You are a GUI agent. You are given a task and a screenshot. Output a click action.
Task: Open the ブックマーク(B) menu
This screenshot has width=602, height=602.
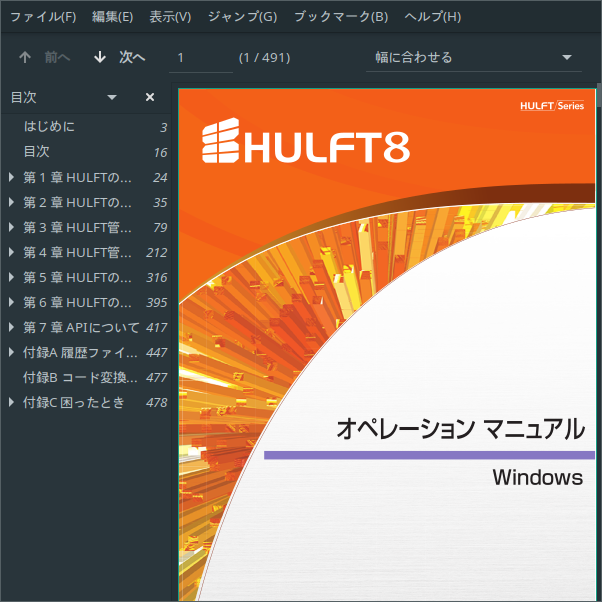(x=341, y=17)
